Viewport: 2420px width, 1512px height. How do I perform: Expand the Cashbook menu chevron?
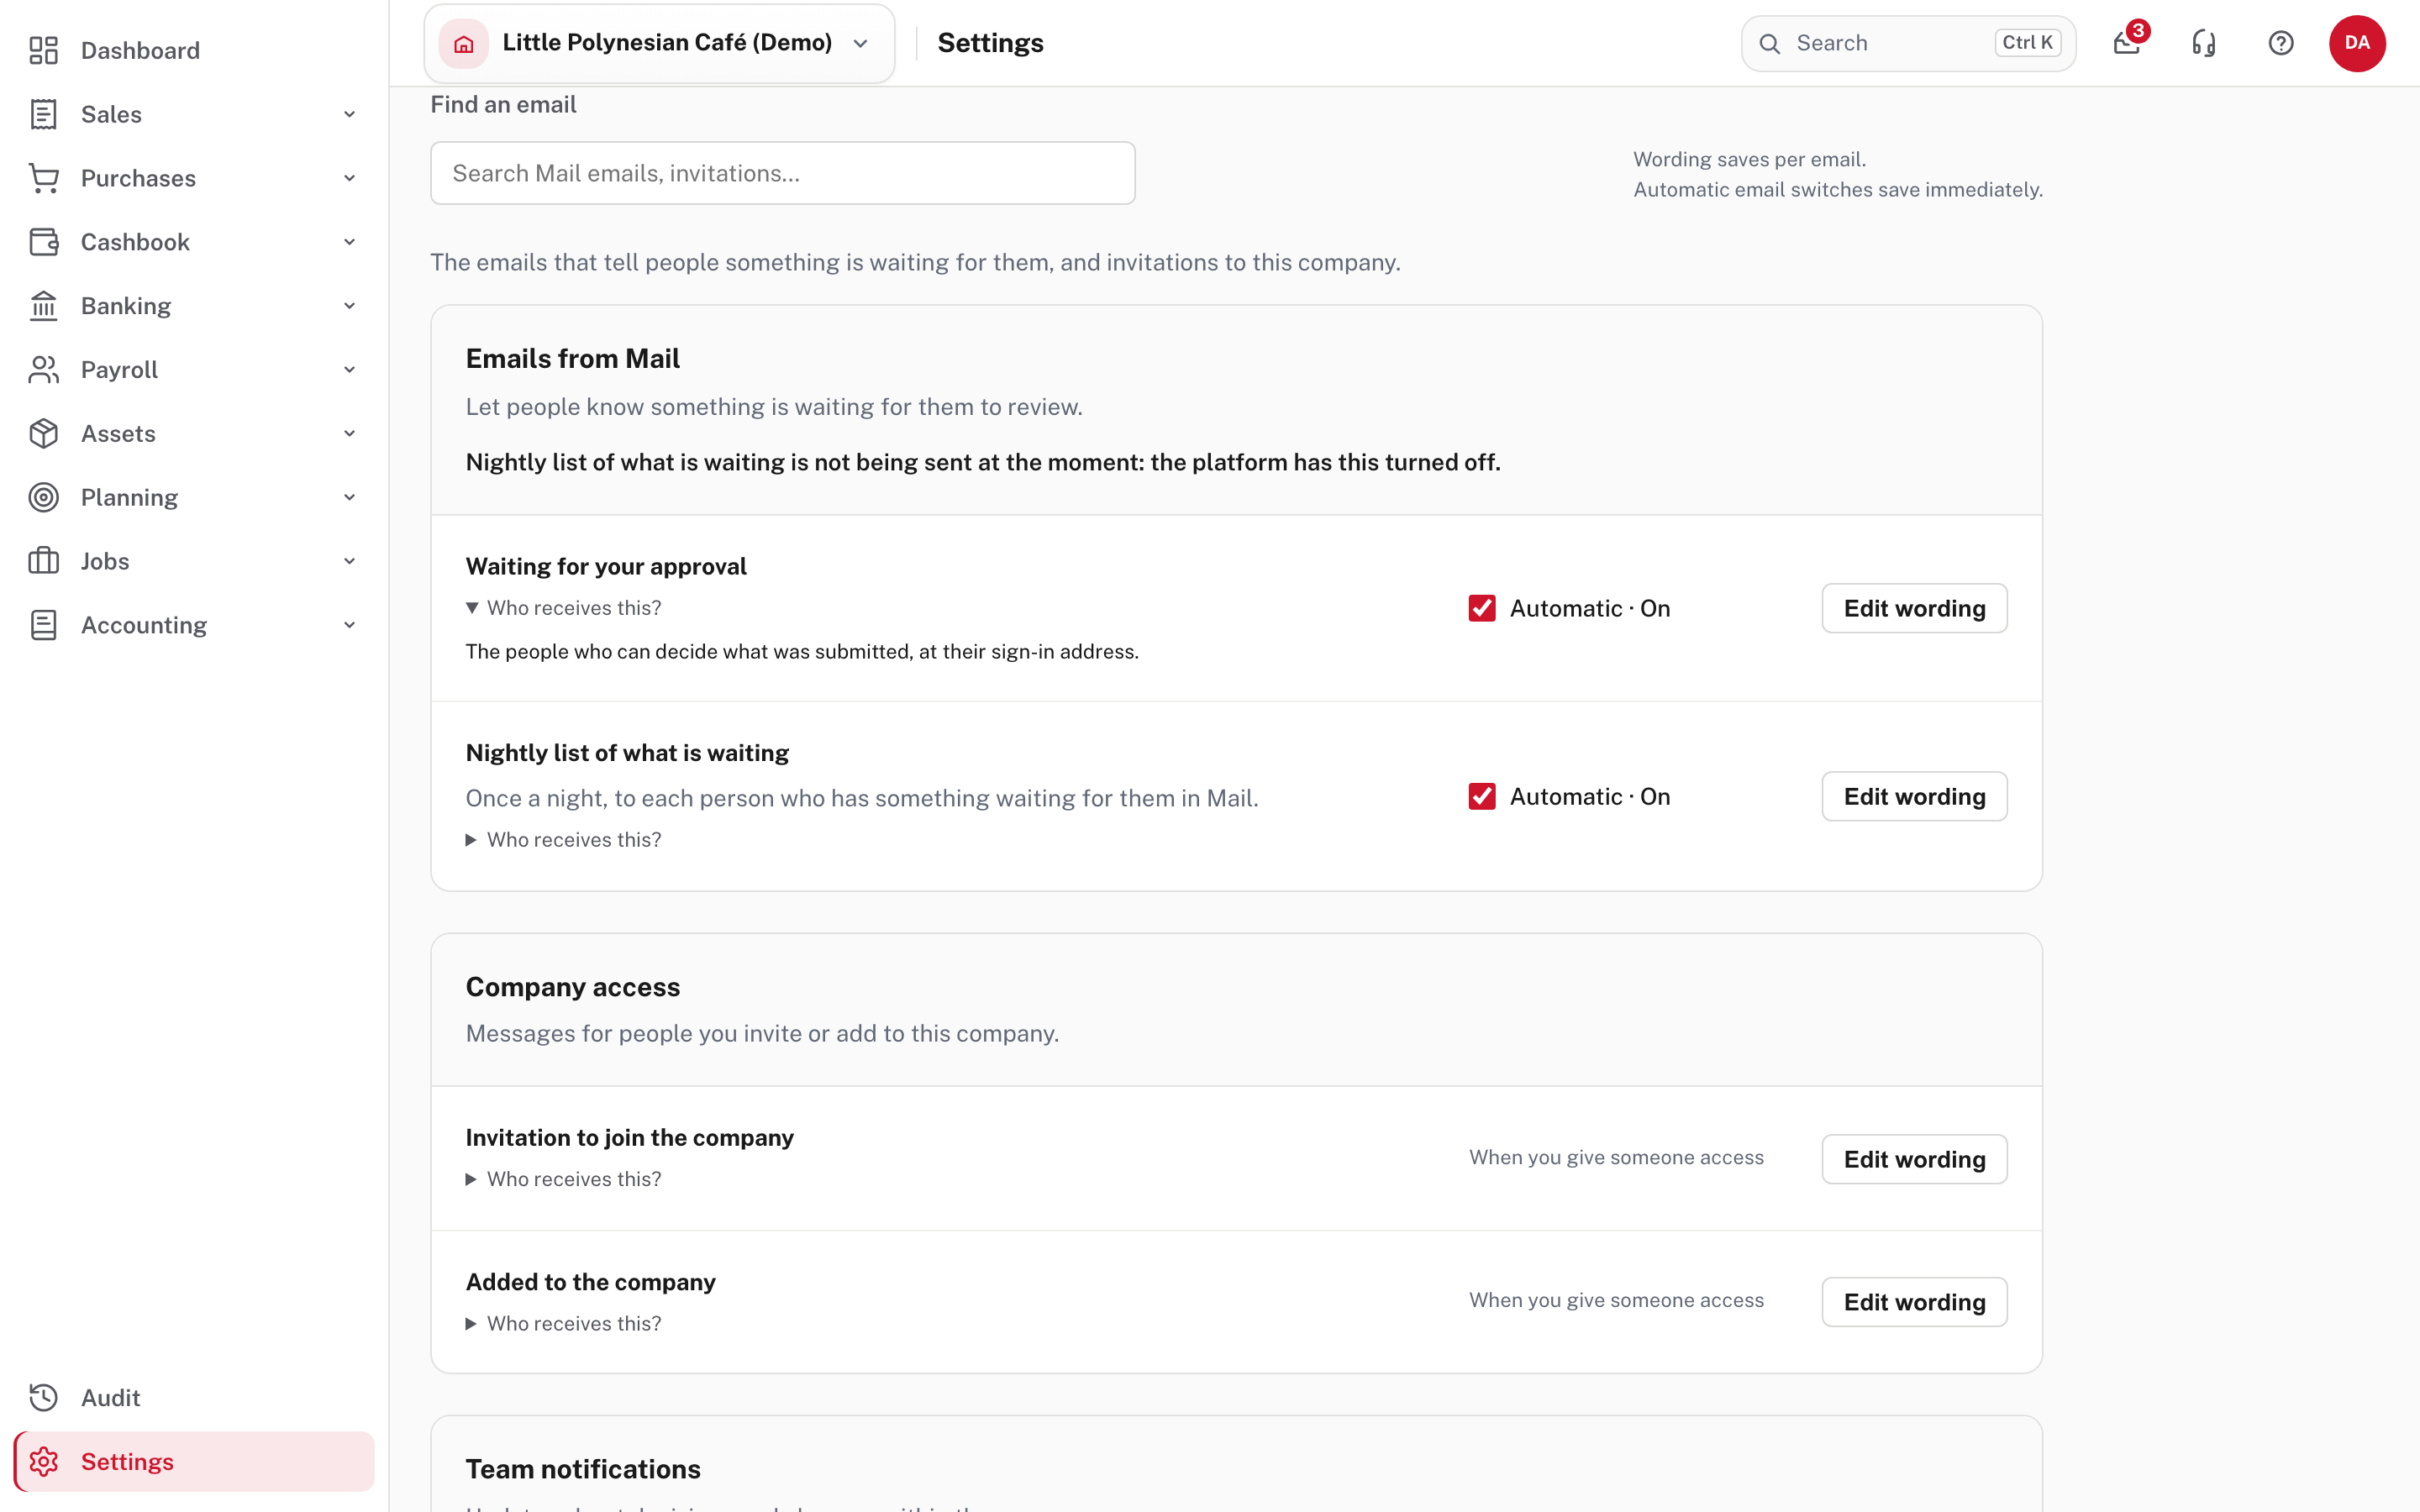(349, 242)
